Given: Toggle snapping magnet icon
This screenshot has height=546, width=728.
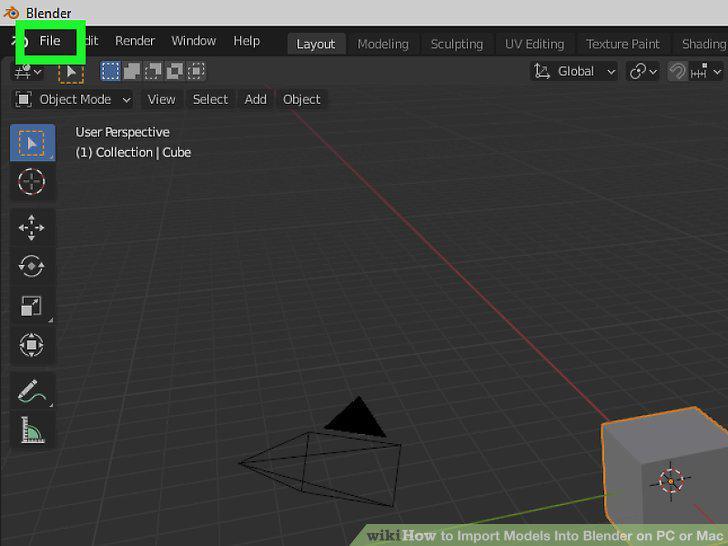Looking at the screenshot, I should tap(677, 72).
